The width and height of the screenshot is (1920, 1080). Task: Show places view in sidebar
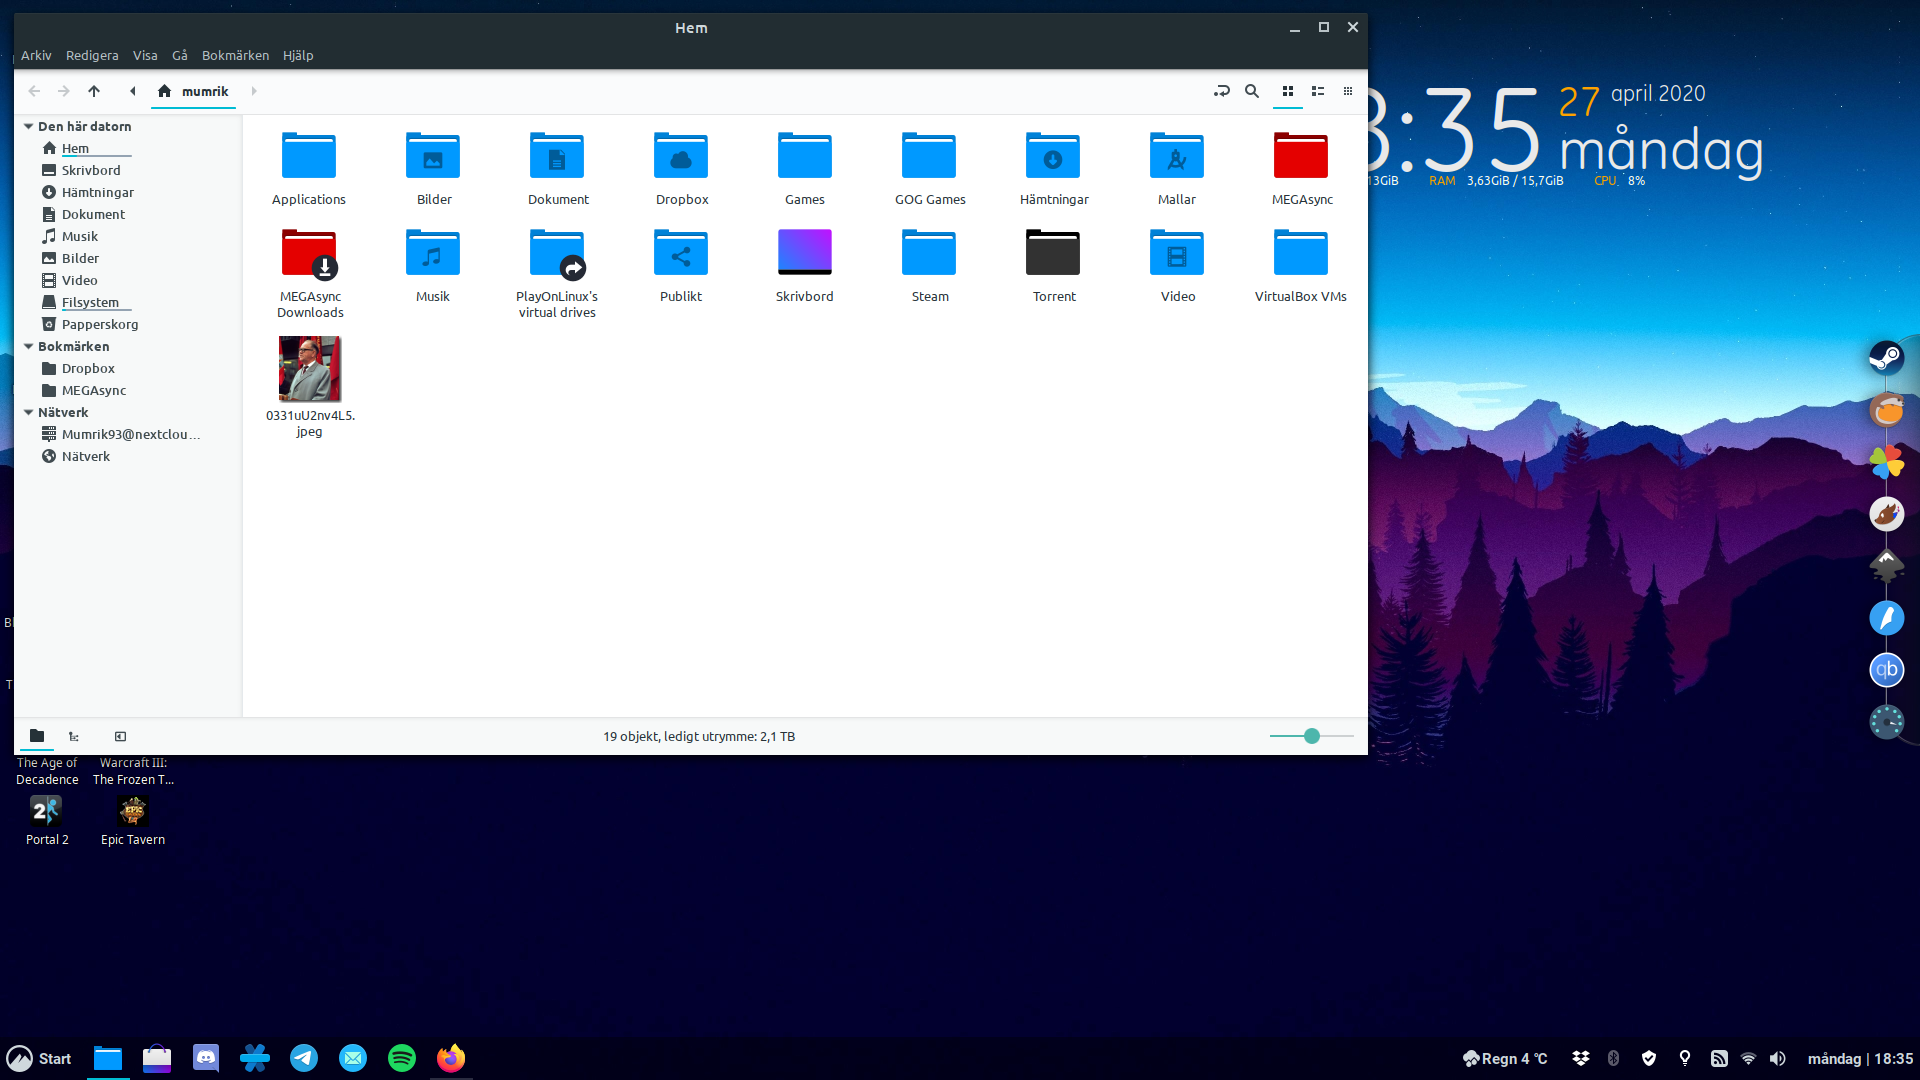(x=37, y=736)
